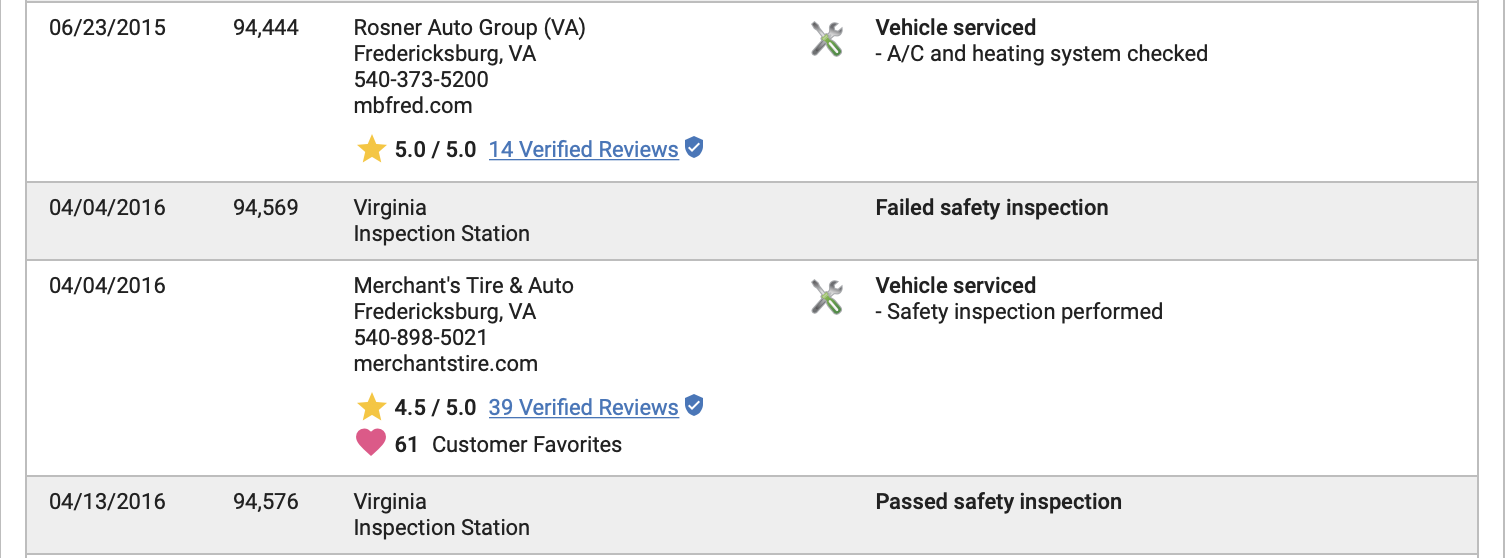Click the merchantstire.com website text
This screenshot has width=1506, height=558.
pyautogui.click(x=446, y=364)
